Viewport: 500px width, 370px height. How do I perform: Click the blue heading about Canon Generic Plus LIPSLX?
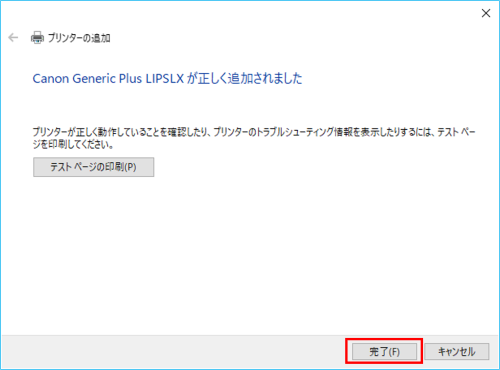coord(167,79)
